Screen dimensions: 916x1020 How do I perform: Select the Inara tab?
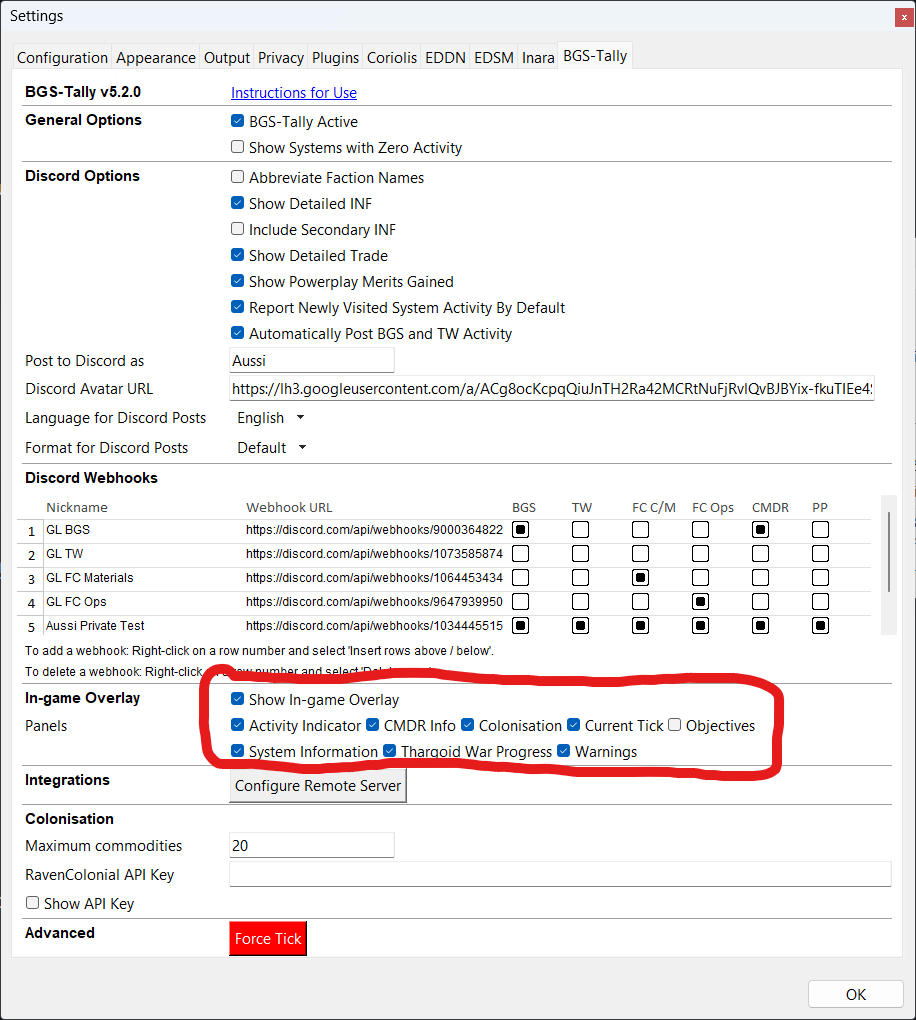pos(537,58)
